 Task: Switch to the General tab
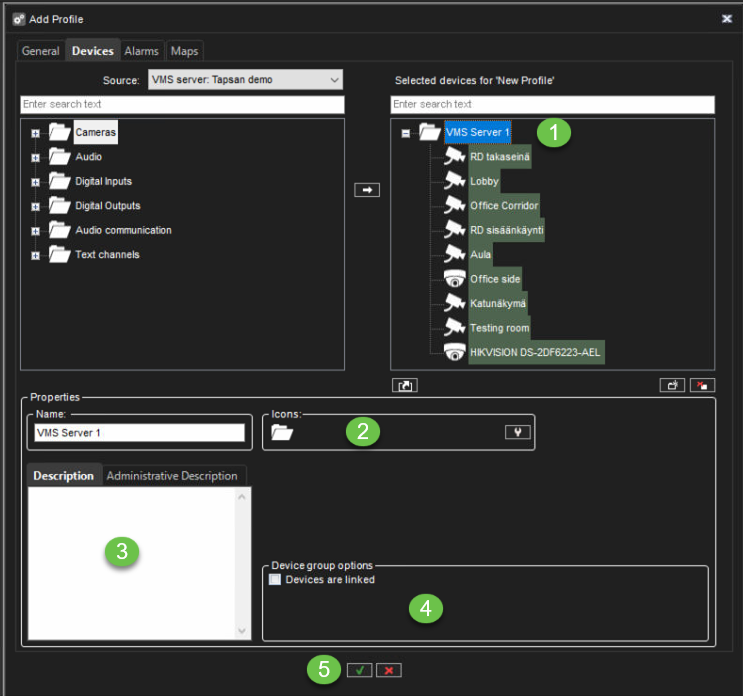41,51
